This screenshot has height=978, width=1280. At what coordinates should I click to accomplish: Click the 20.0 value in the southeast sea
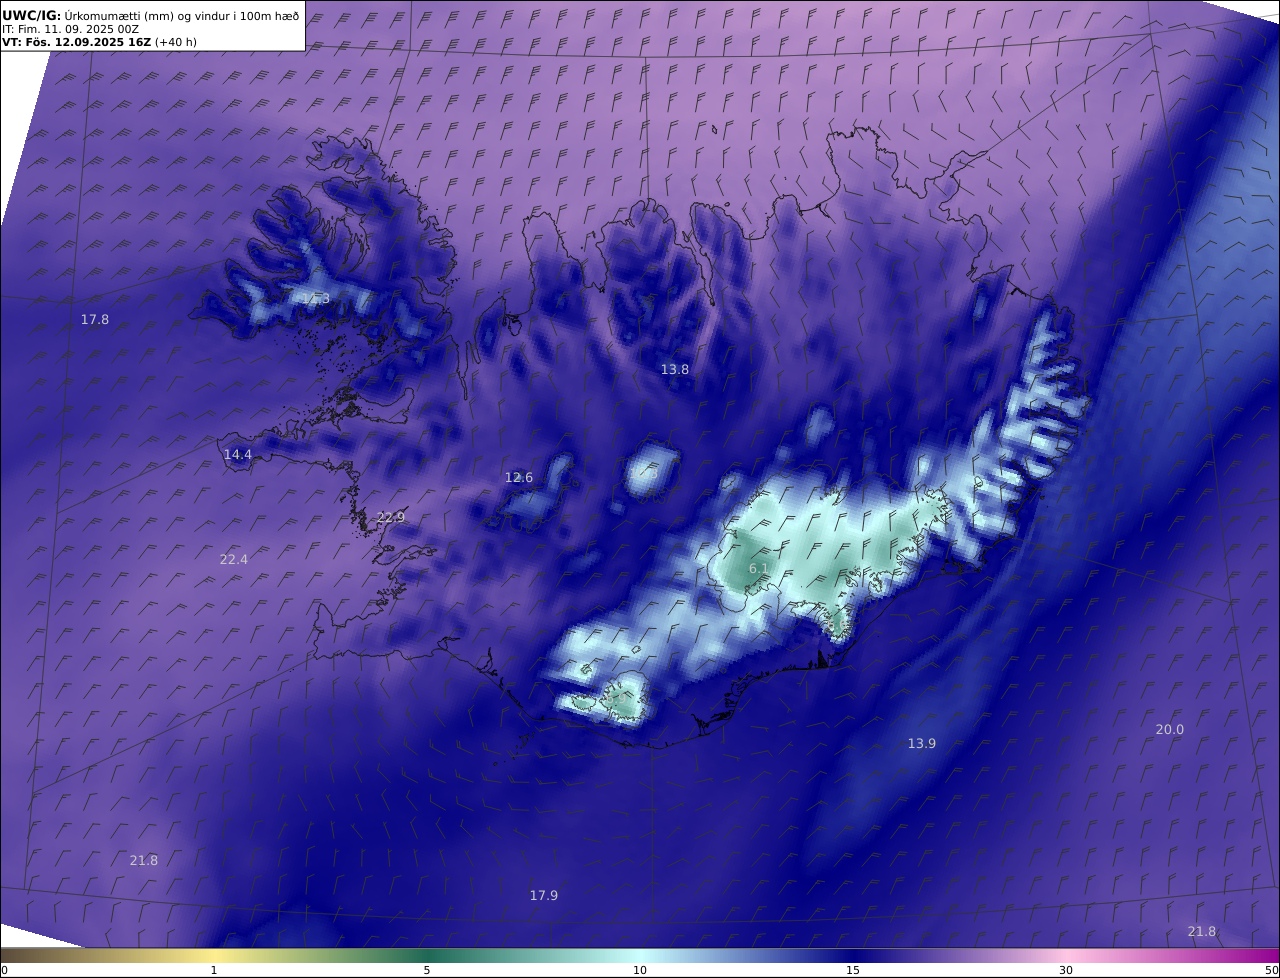pos(1170,729)
